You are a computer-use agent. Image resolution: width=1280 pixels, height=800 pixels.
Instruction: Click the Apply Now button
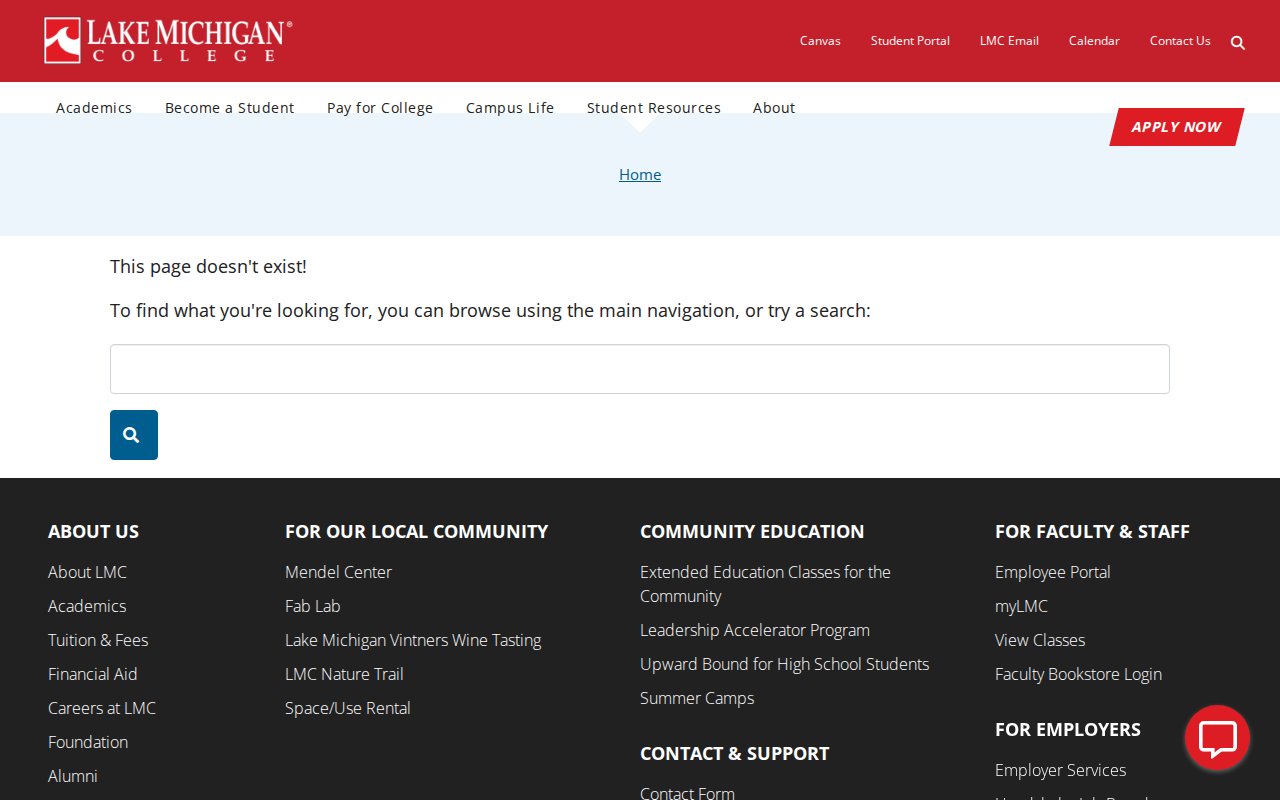point(1176,127)
